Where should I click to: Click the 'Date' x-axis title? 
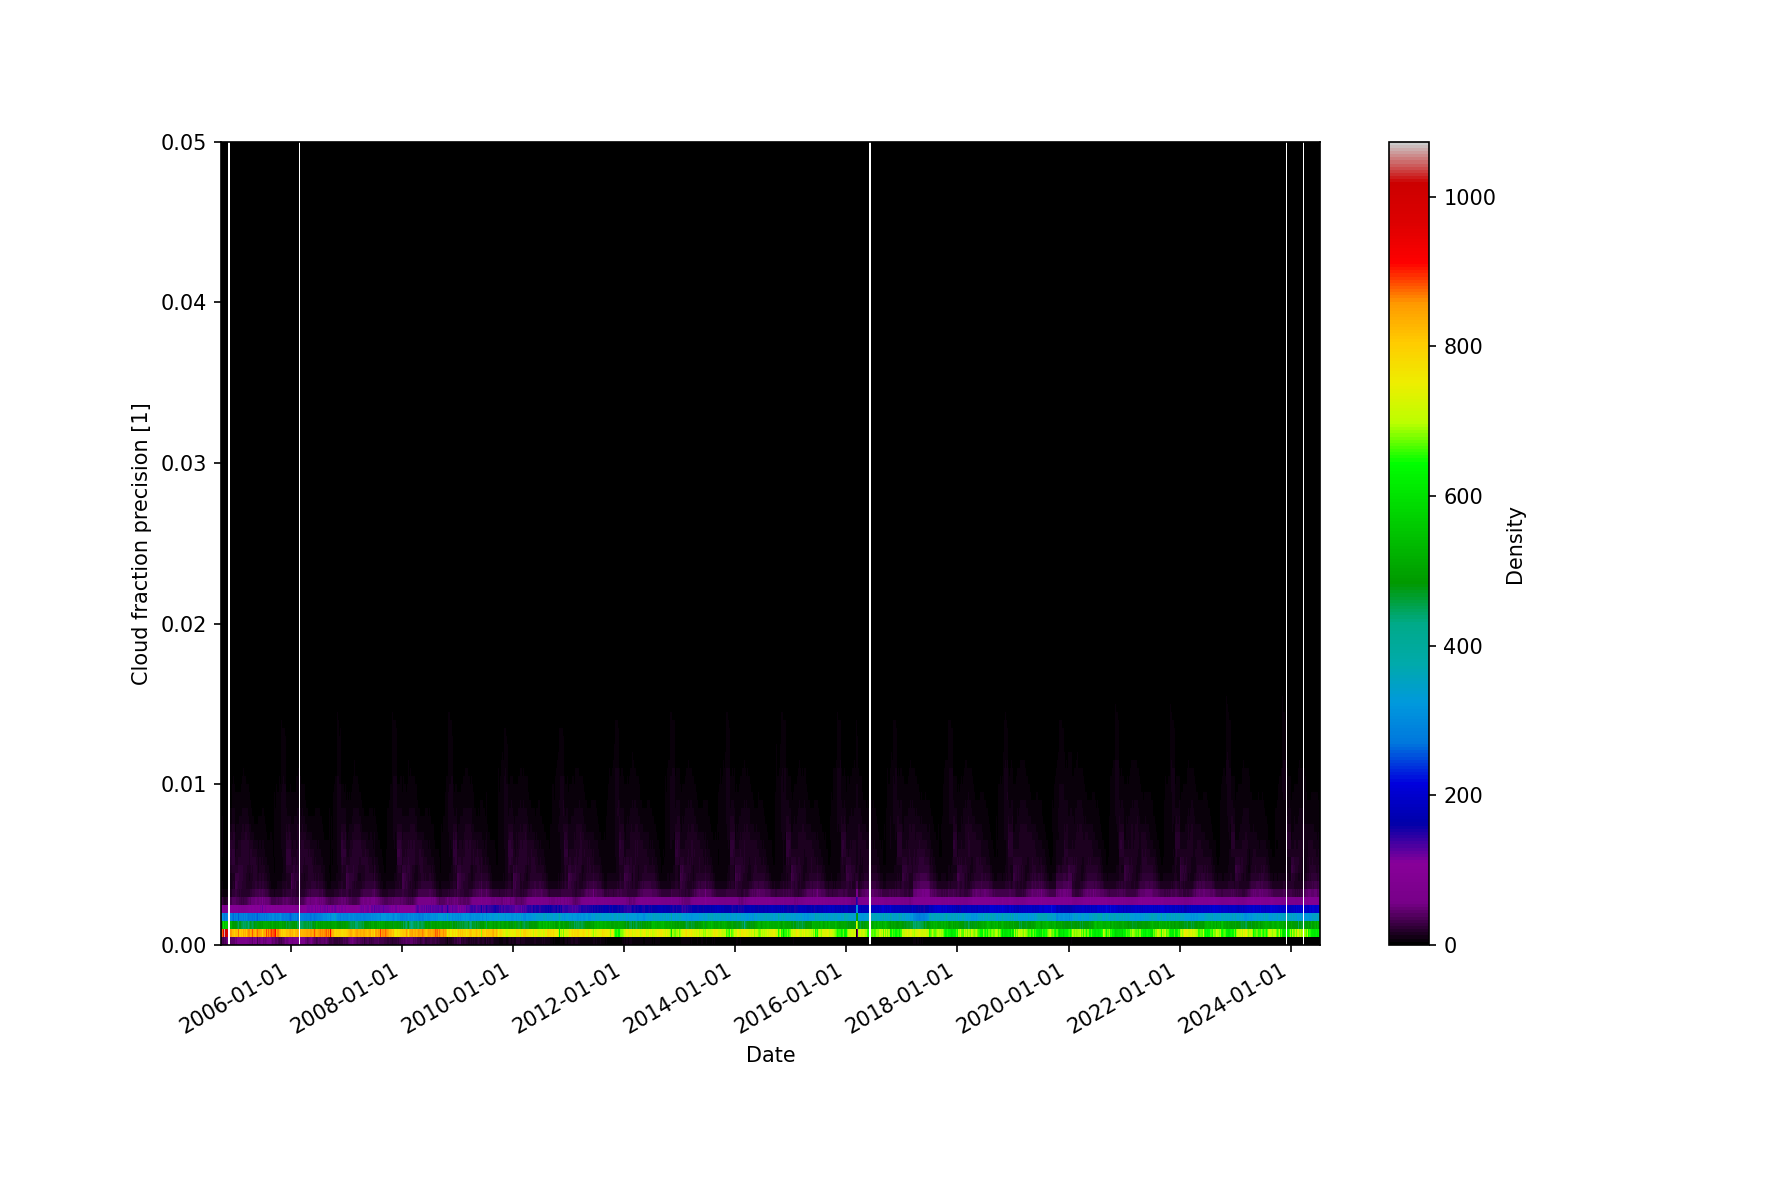pyautogui.click(x=770, y=1055)
